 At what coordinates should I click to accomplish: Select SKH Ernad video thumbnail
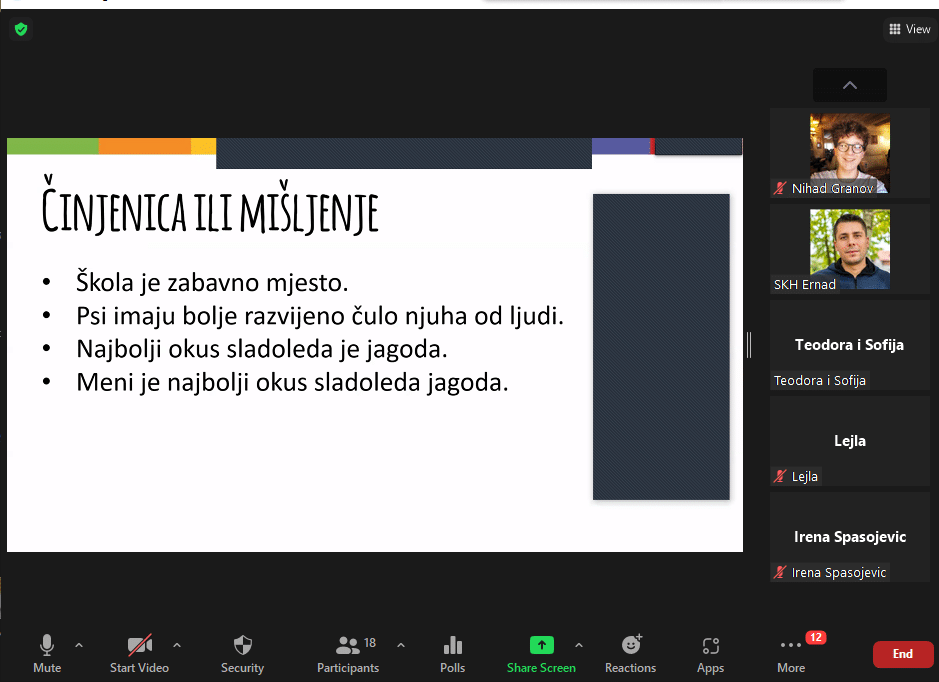(x=849, y=248)
